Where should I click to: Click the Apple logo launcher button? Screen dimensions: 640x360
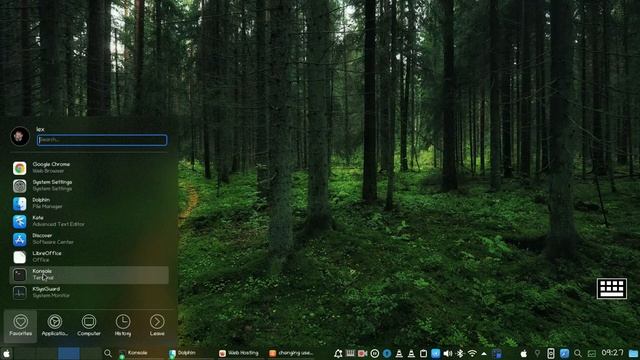tap(7, 353)
